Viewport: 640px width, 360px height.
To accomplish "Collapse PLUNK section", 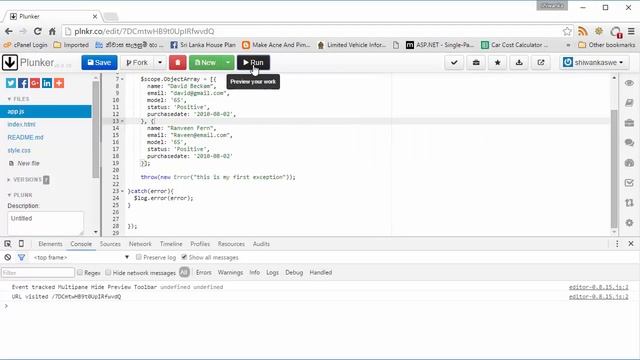I will coord(20,195).
